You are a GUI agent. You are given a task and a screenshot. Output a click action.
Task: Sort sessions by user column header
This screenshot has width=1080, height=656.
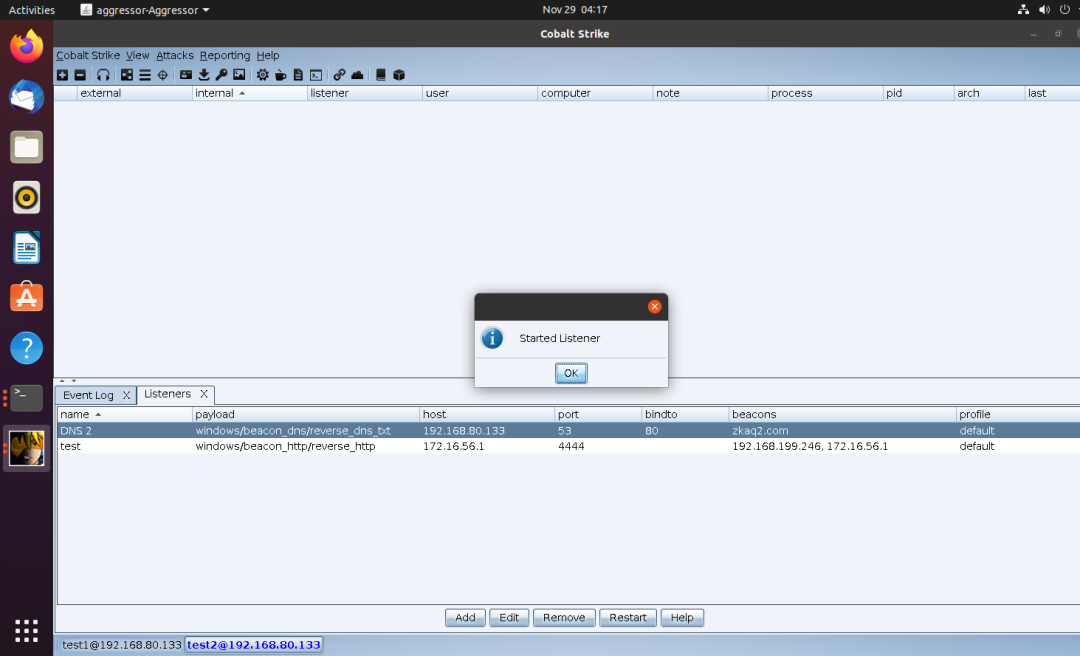click(x=479, y=93)
